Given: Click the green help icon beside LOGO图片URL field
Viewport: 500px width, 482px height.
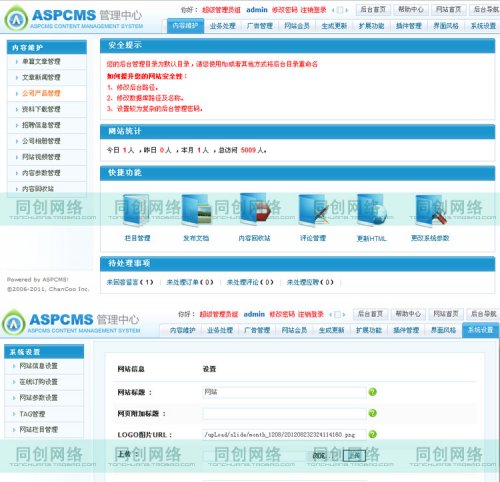Looking at the screenshot, I should click(372, 434).
